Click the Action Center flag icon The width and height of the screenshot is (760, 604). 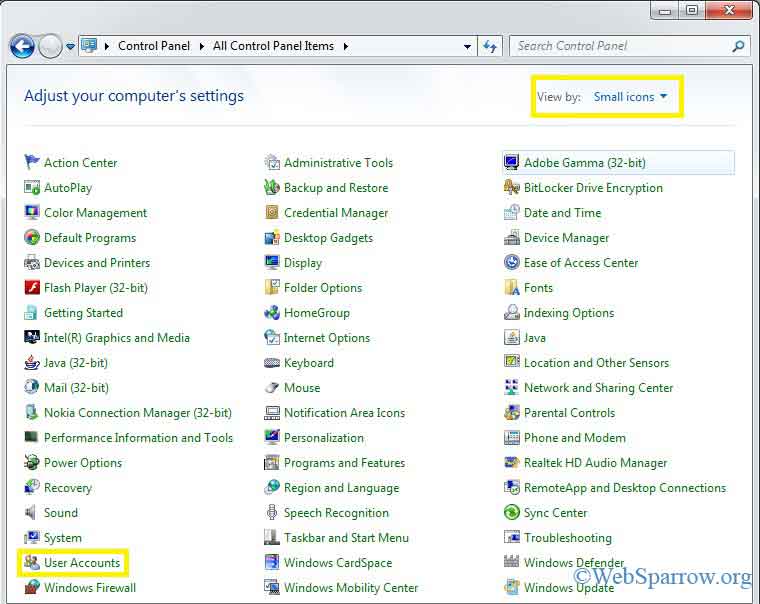(32, 162)
